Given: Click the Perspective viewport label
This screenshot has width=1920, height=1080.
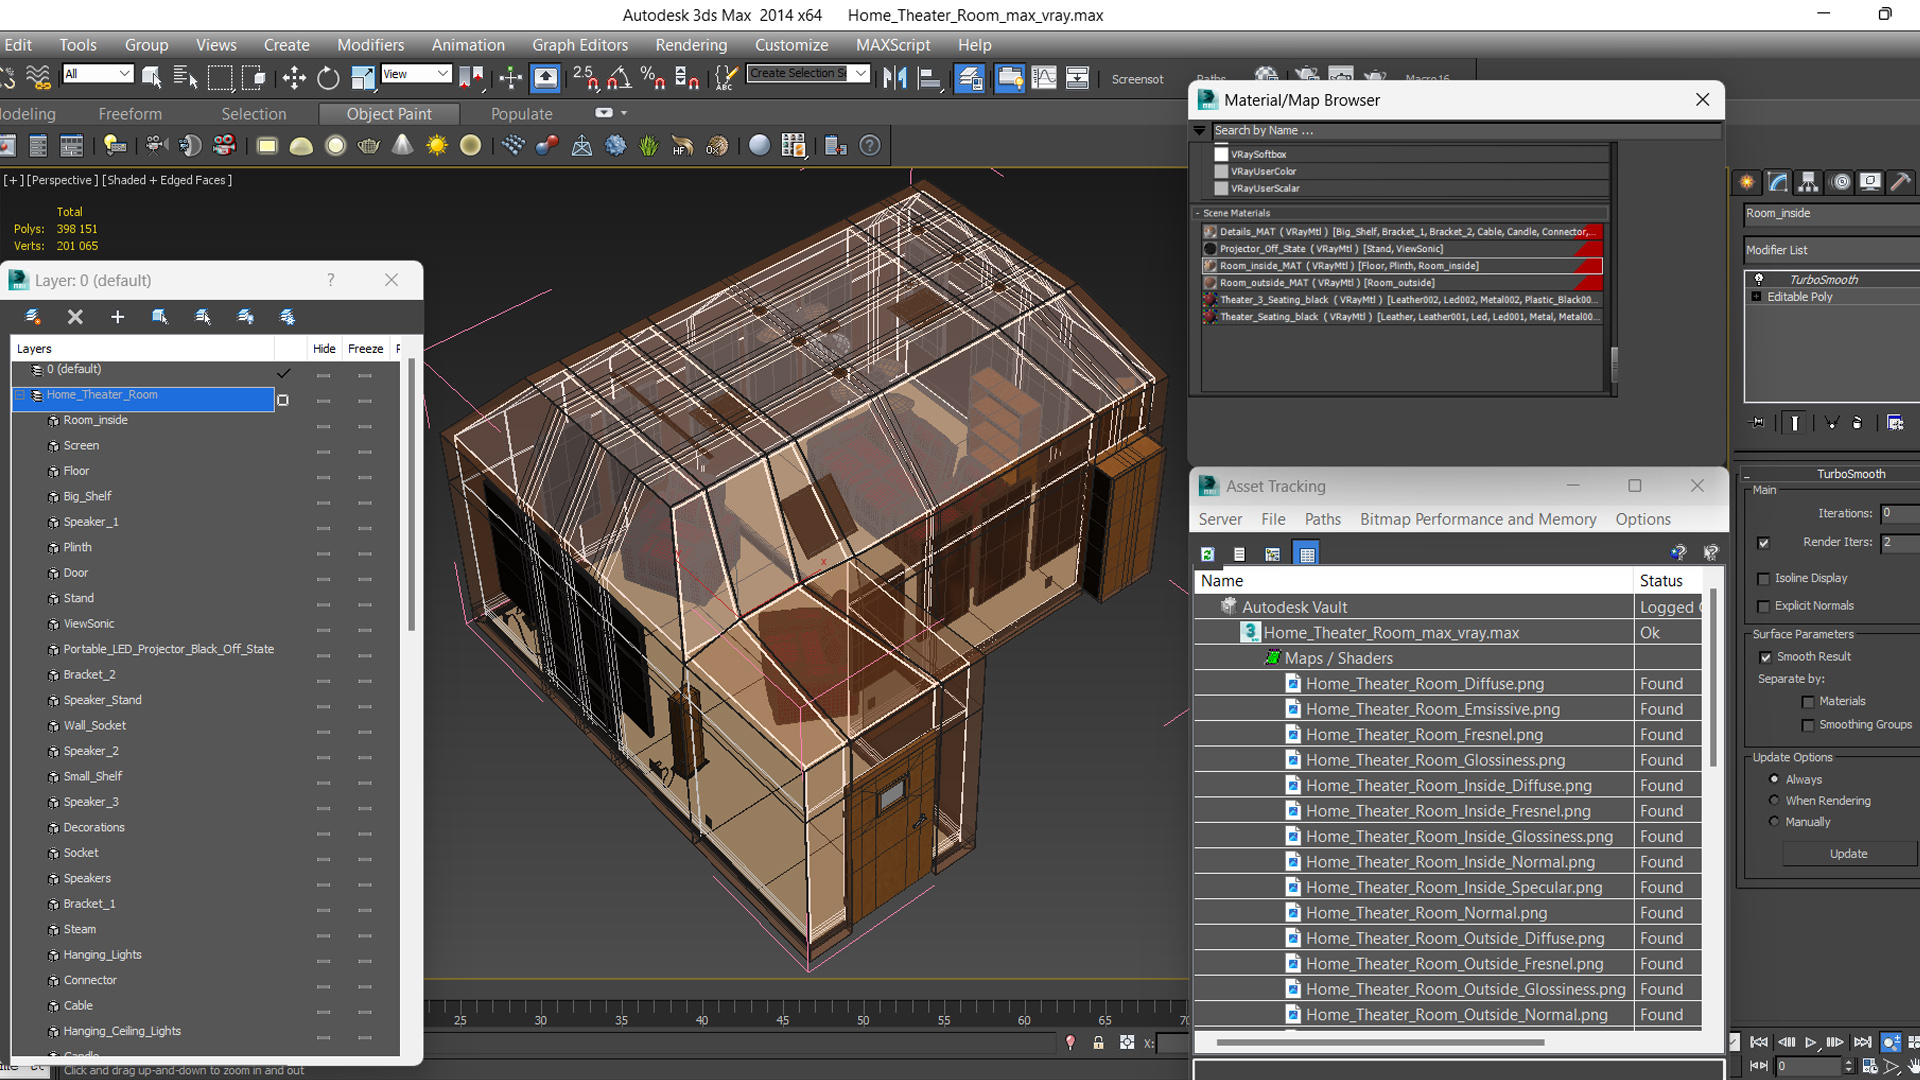Looking at the screenshot, I should tap(62, 180).
